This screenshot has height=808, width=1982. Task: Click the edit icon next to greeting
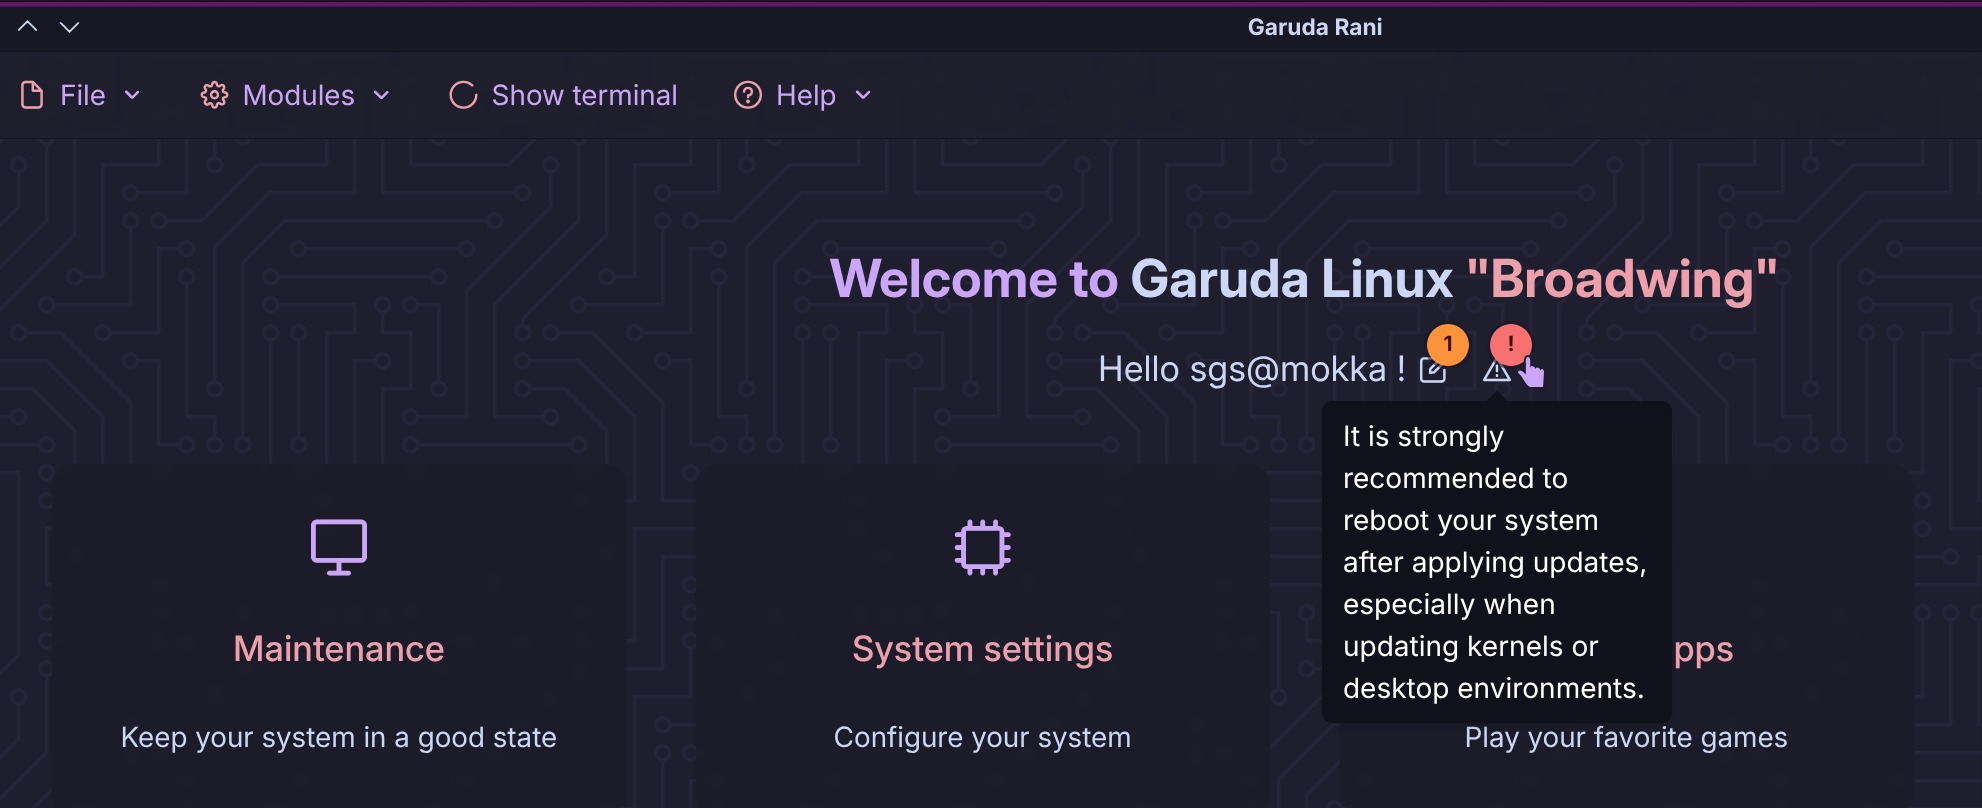(1433, 370)
